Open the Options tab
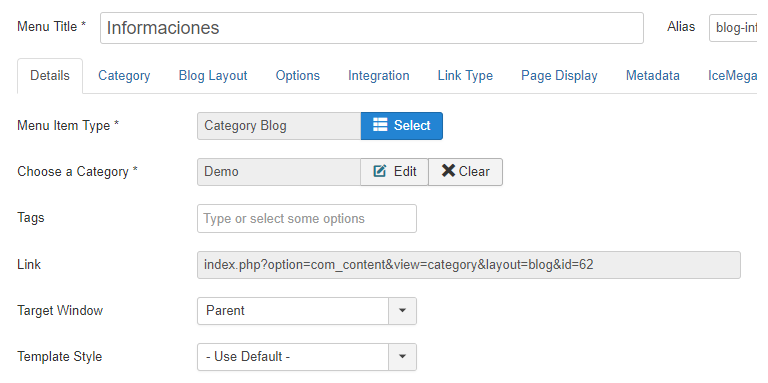The image size is (768, 383). point(298,76)
